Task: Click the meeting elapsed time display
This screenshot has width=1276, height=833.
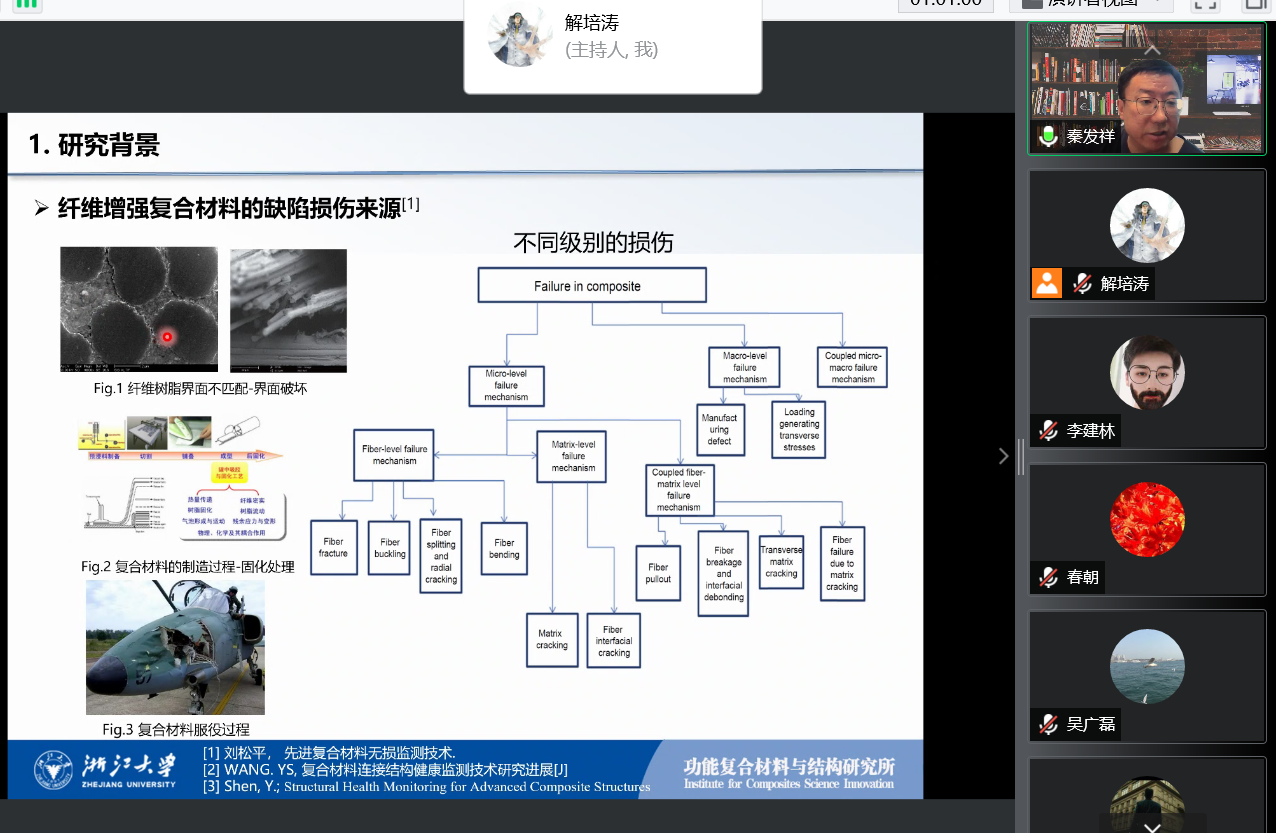Action: 945,3
